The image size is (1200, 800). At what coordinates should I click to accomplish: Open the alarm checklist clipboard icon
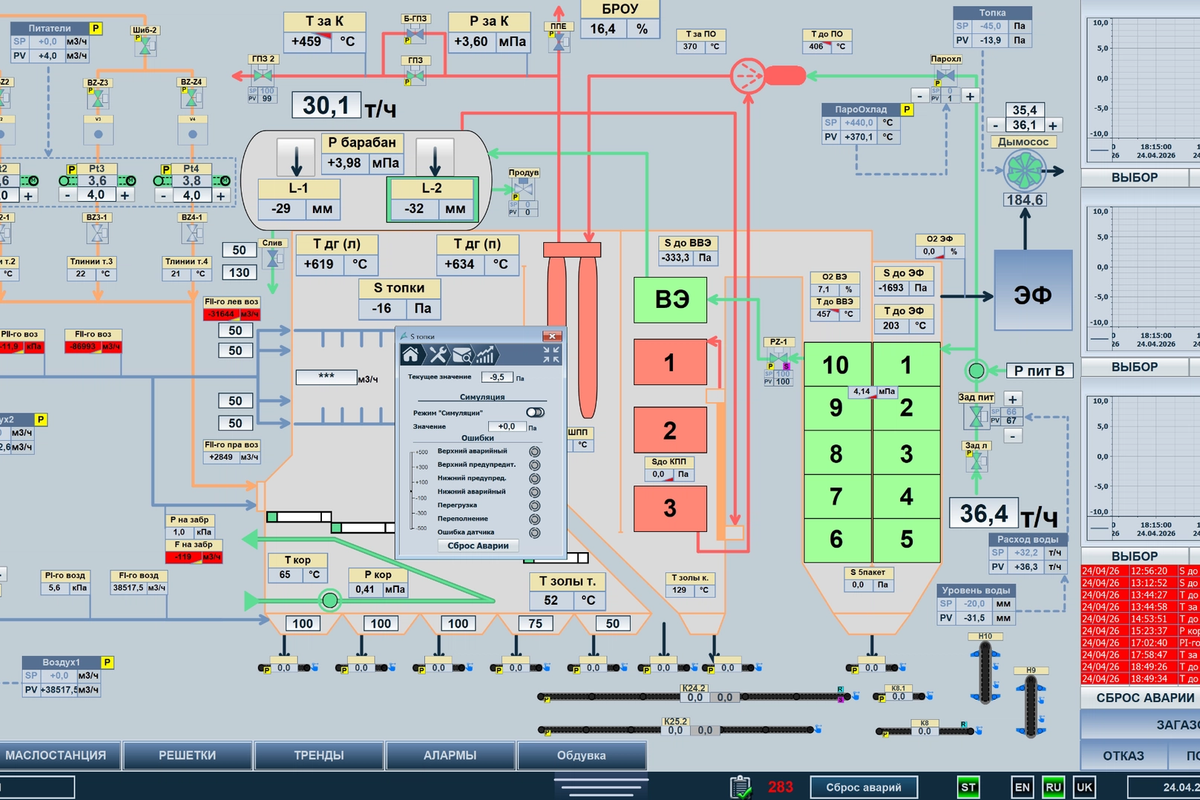741,786
